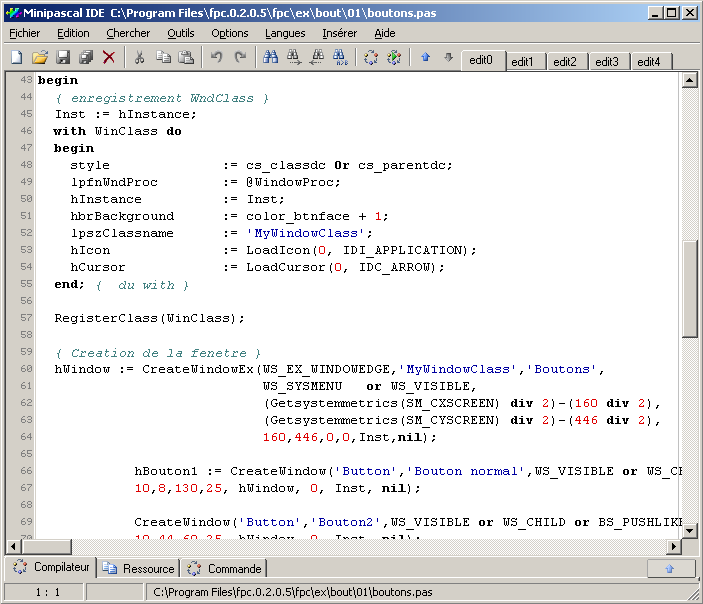Open search with the first binoculars icon
Screen dimensions: 703x604
coord(270,58)
